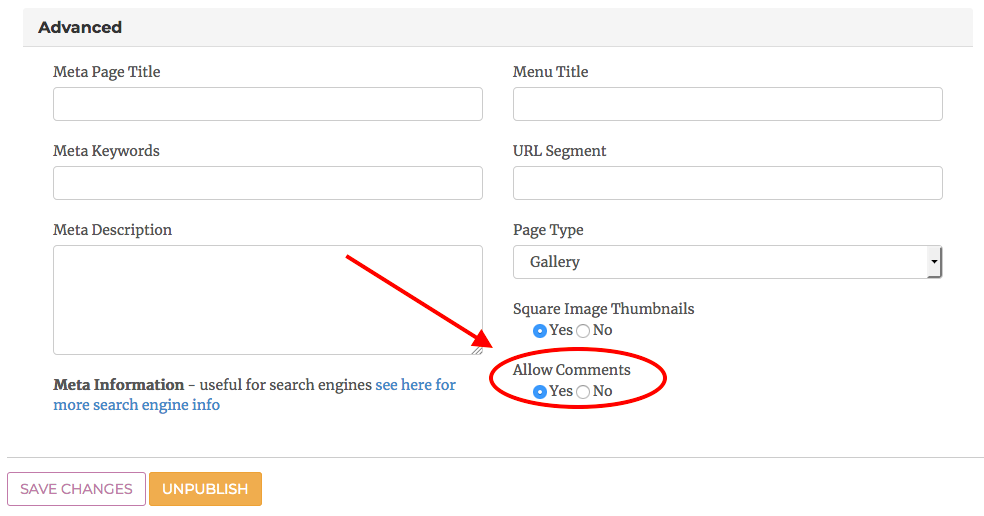Choose No for Square Image Thumbnails
The image size is (984, 516).
point(583,331)
